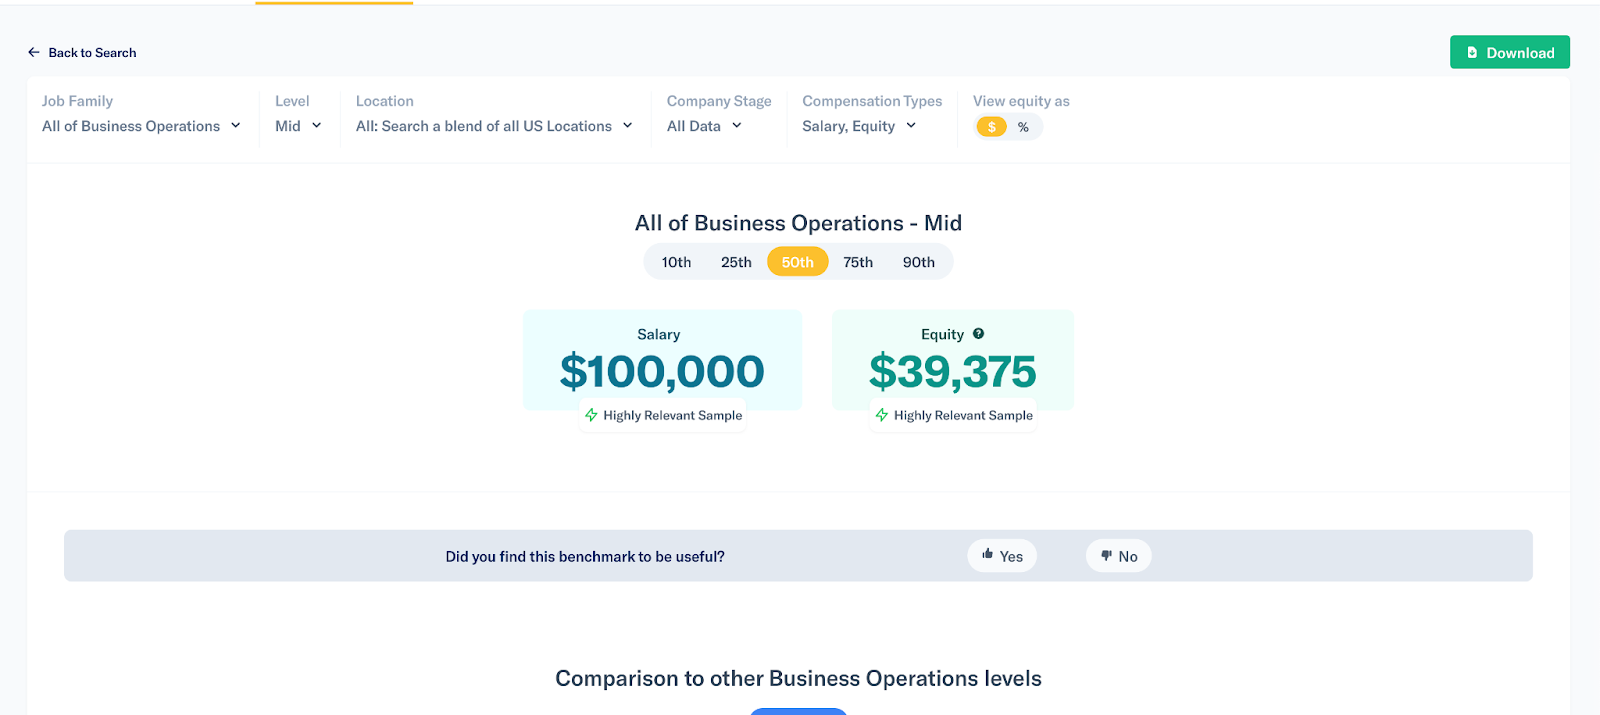Open the Job Family dropdown
Image resolution: width=1600 pixels, height=715 pixels.
(x=141, y=126)
